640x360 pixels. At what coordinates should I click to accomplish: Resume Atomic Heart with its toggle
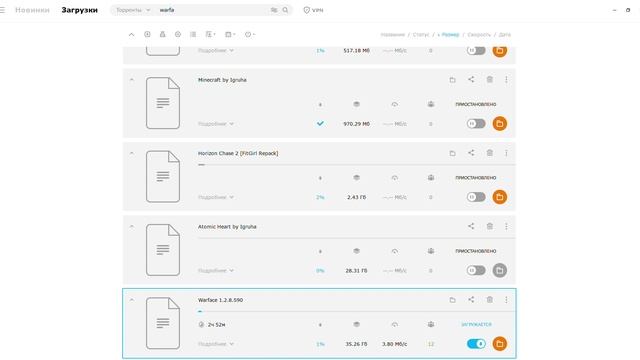[476, 271]
